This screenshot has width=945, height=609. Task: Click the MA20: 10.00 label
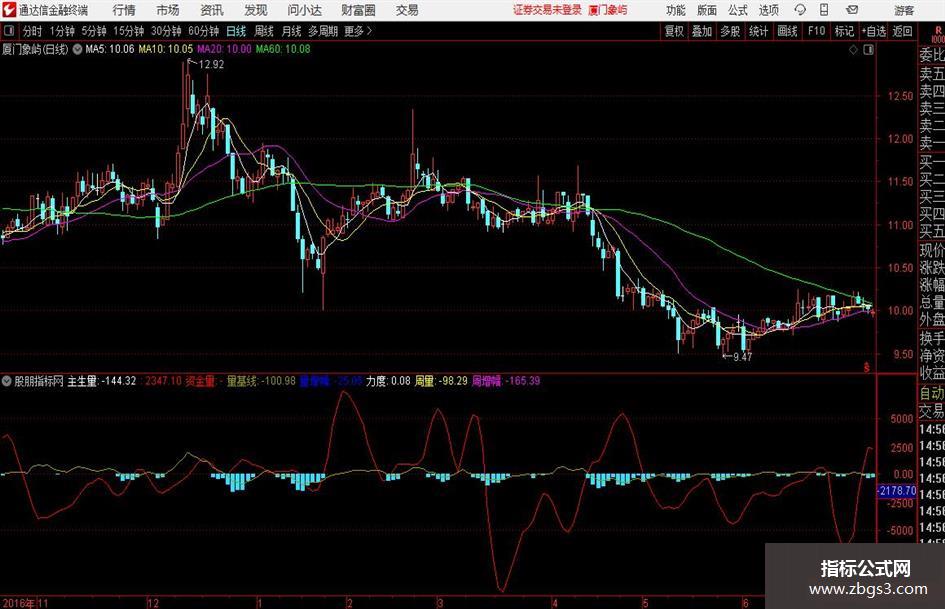[x=224, y=49]
